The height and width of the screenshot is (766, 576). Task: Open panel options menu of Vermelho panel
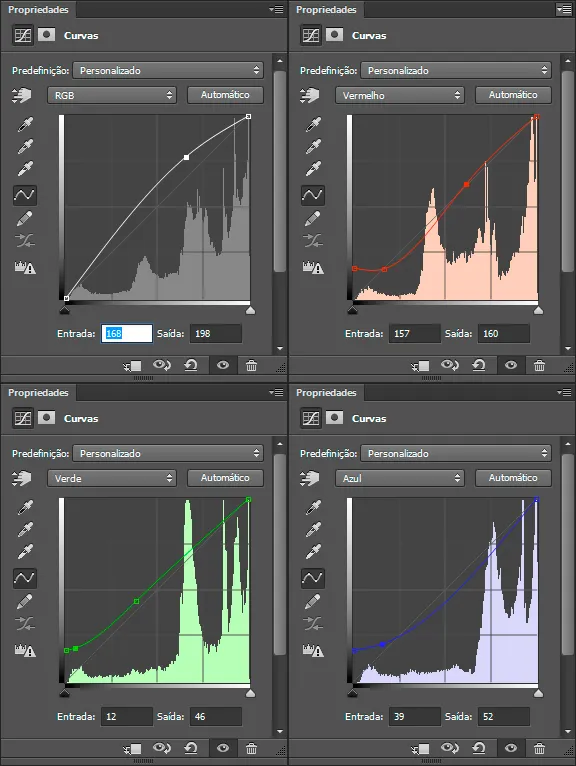click(x=564, y=9)
